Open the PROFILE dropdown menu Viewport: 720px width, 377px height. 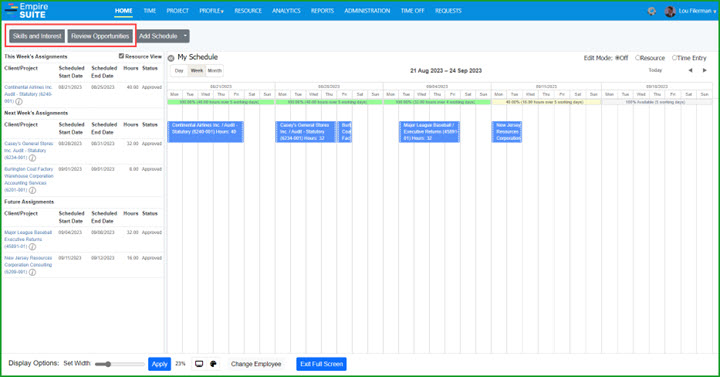pos(211,11)
